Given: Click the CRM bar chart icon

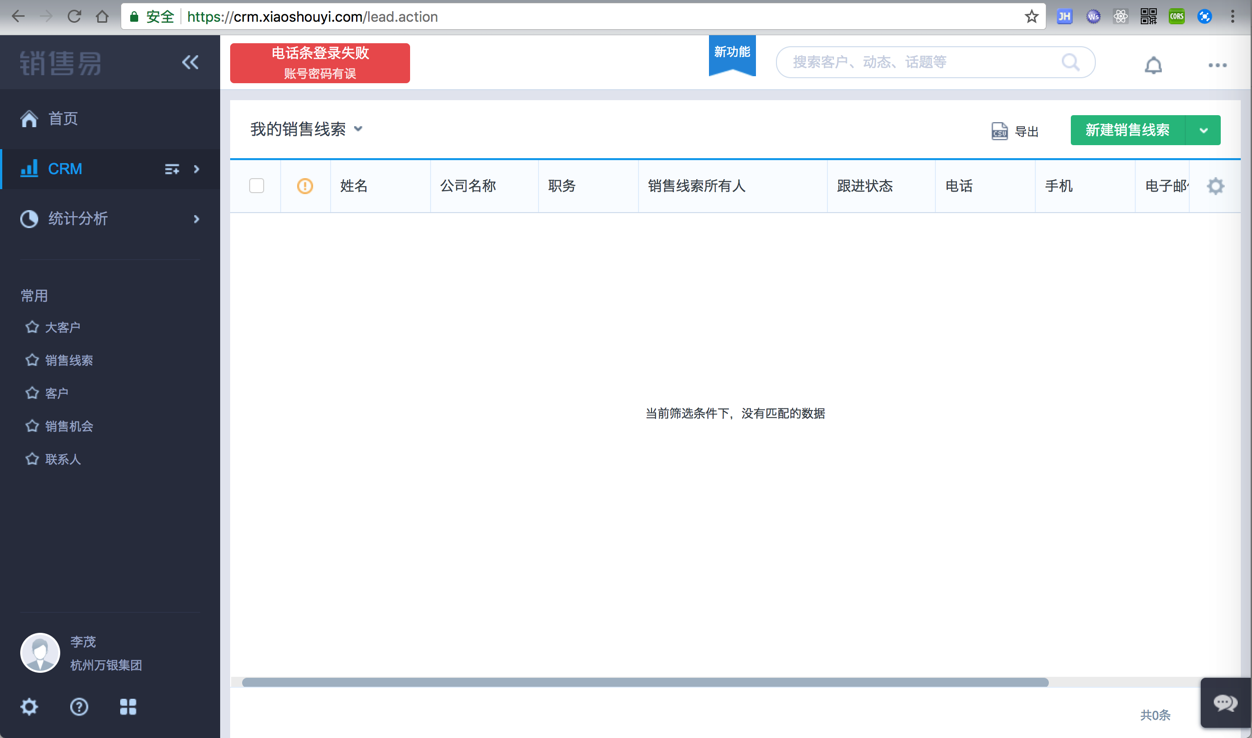Looking at the screenshot, I should (29, 168).
